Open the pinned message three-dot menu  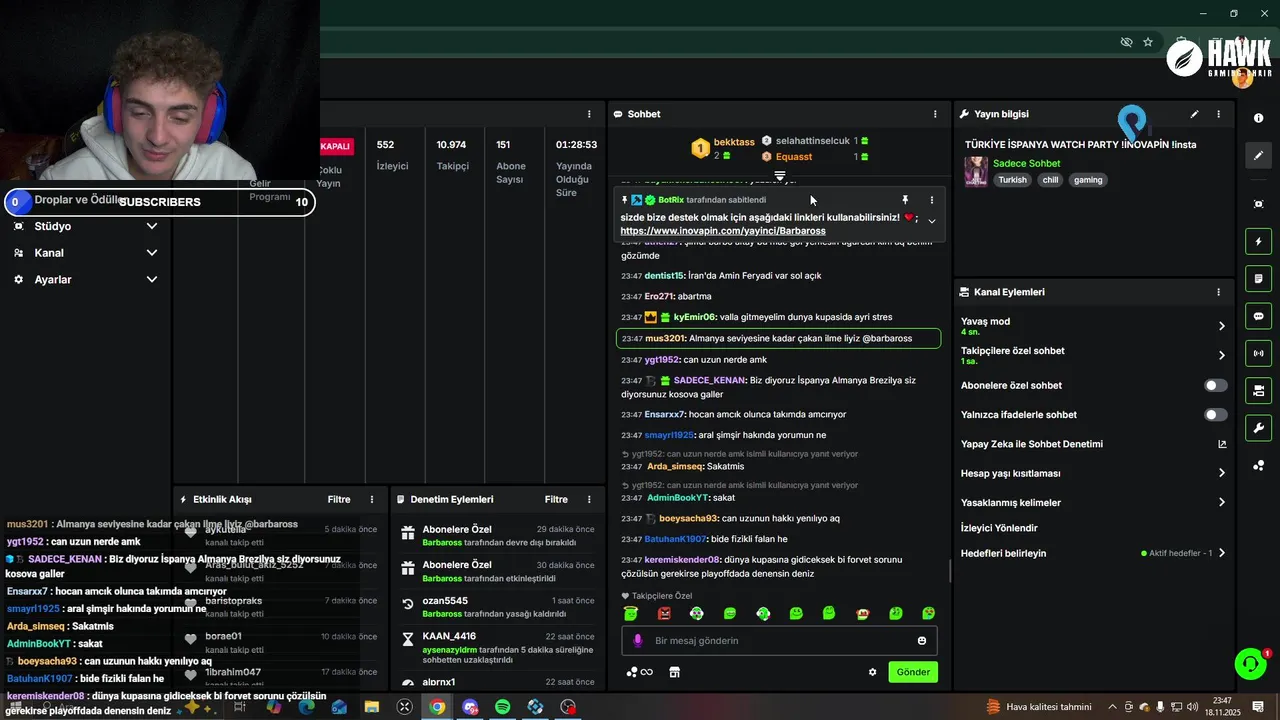tap(931, 200)
